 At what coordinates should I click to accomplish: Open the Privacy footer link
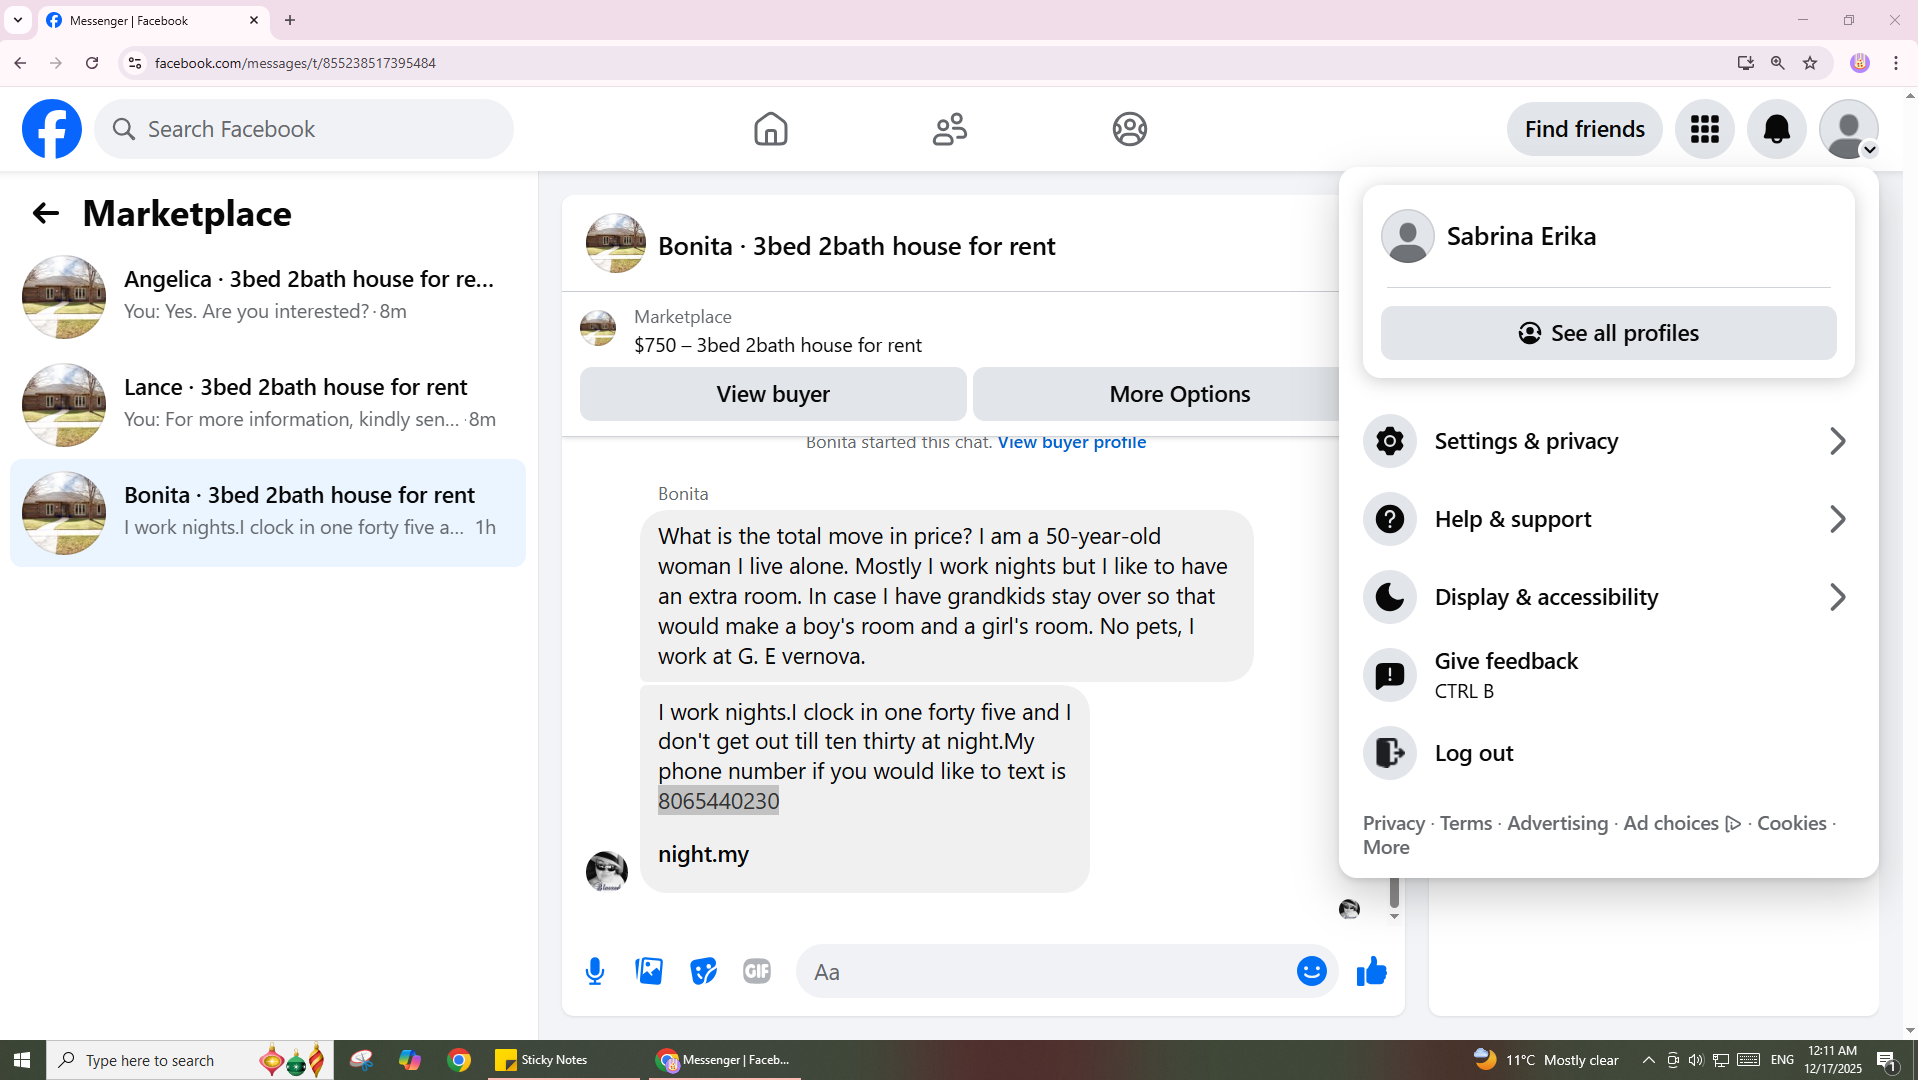1393,823
